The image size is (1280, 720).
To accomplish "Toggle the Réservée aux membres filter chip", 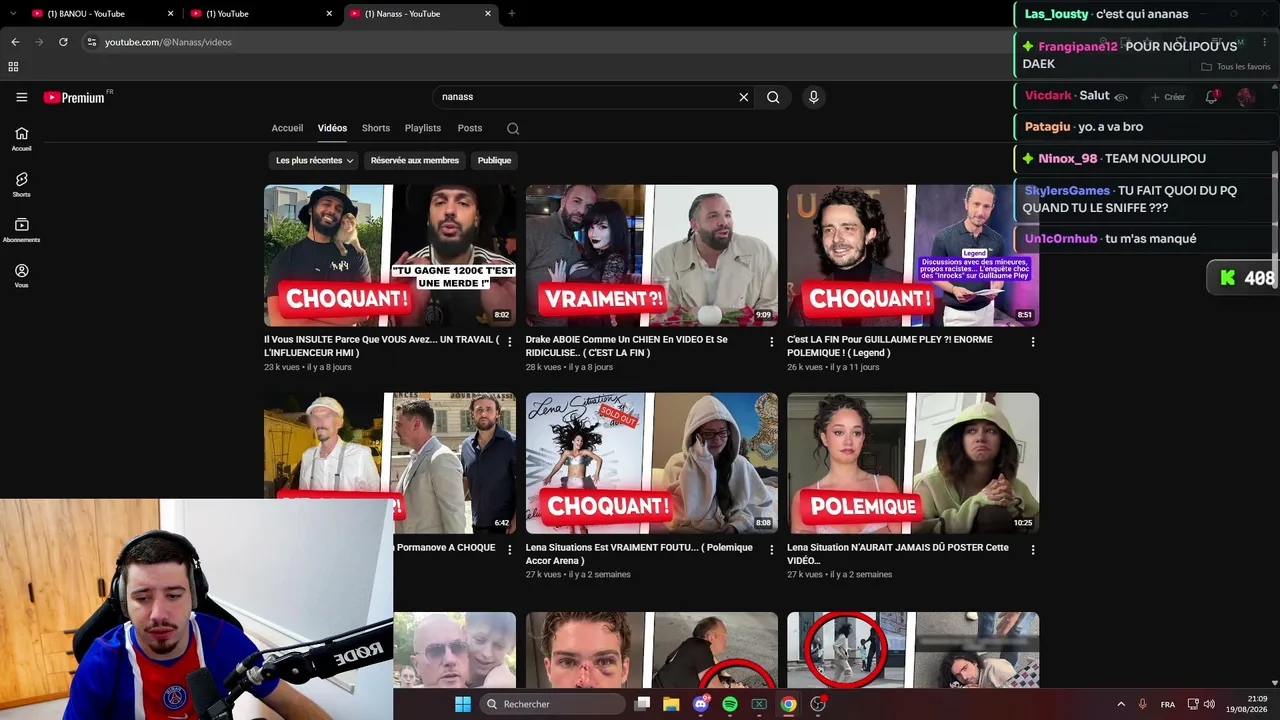I will (415, 160).
